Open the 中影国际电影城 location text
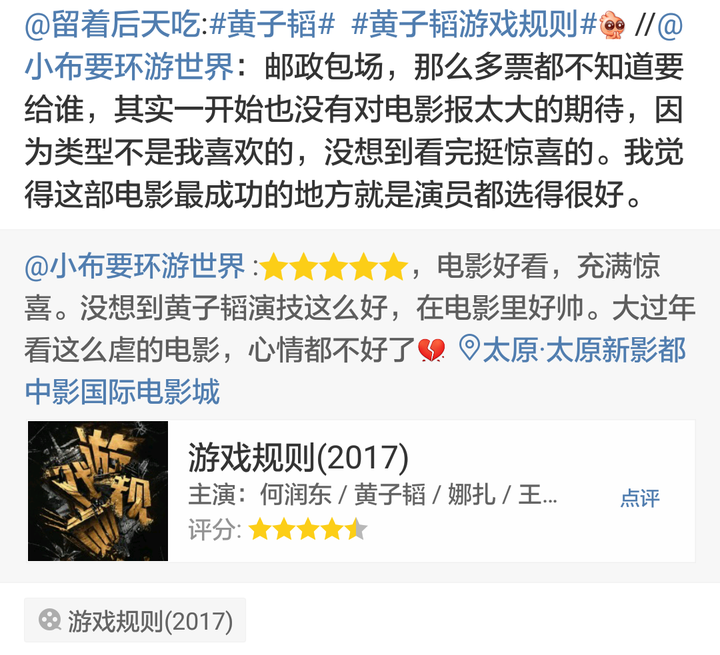 tap(122, 392)
